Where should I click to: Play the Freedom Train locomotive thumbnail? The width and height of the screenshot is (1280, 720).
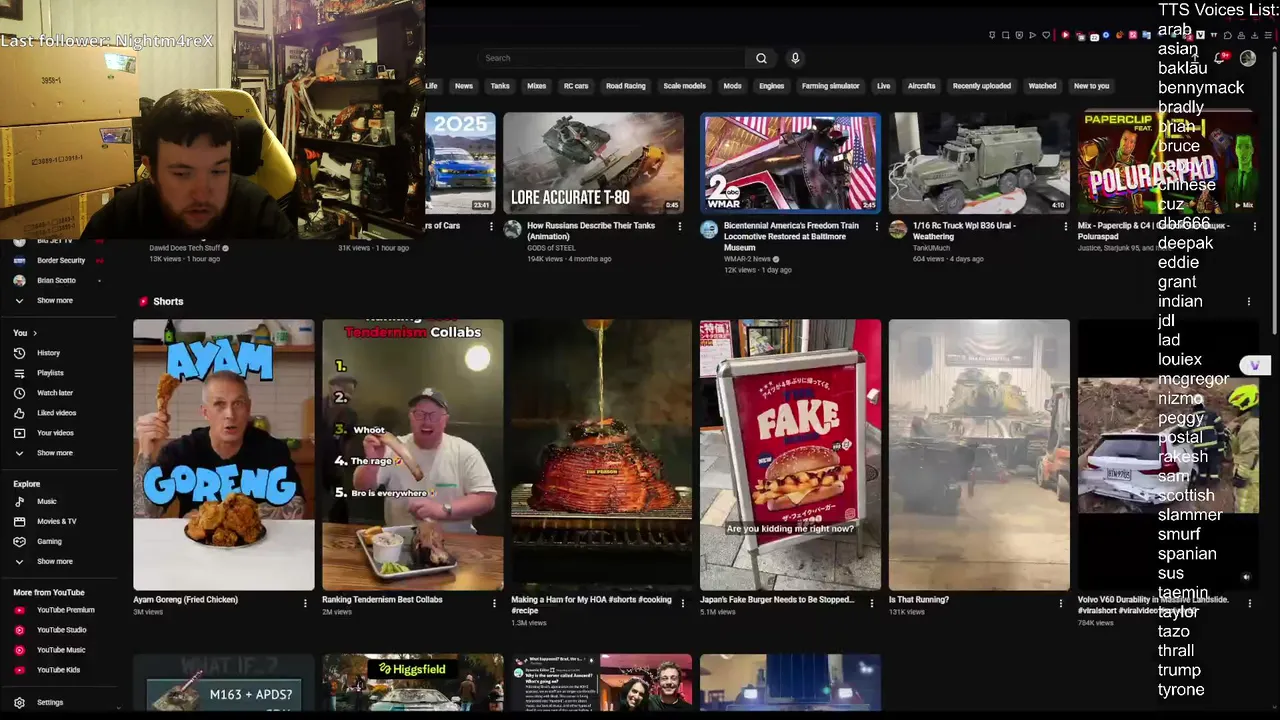(790, 162)
